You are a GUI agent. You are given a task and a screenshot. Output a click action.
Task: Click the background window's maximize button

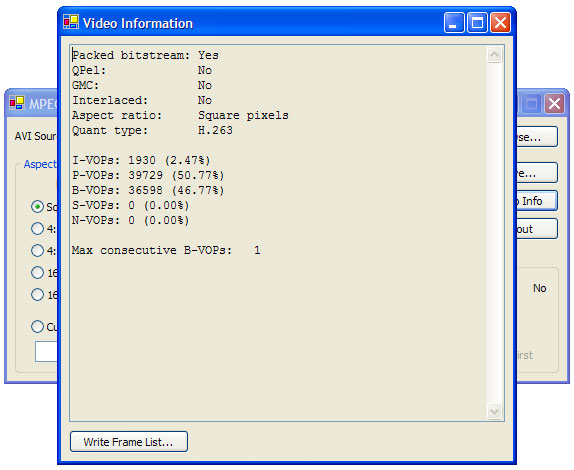click(x=531, y=104)
